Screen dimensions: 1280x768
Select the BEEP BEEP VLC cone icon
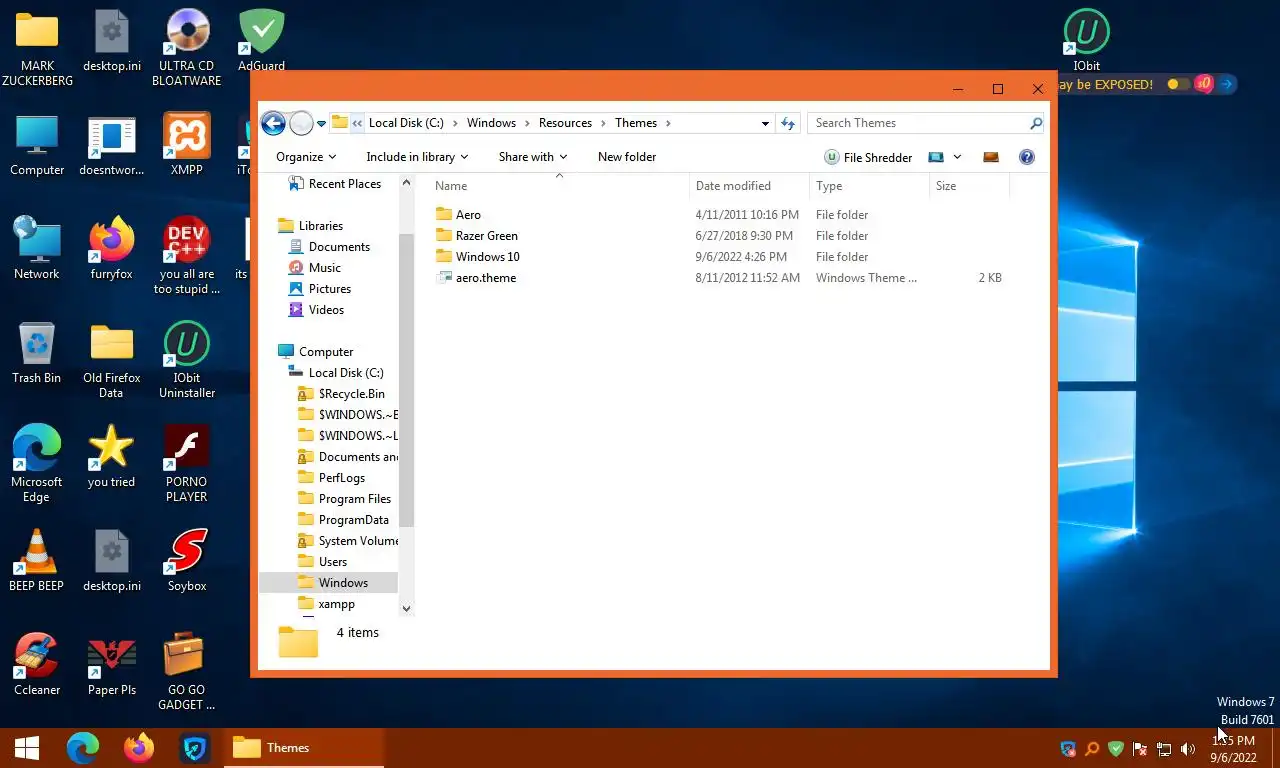coord(37,561)
